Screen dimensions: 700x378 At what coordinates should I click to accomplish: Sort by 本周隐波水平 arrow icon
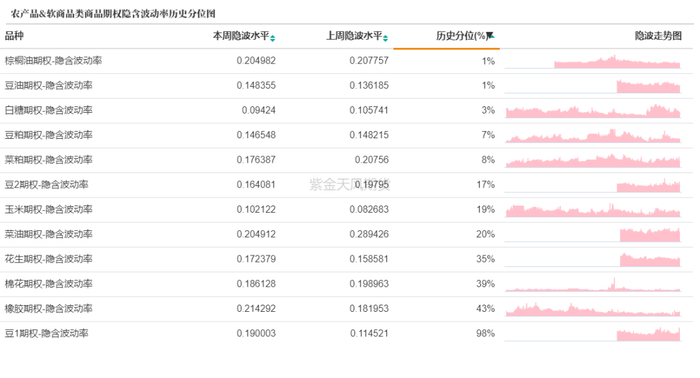tap(272, 38)
